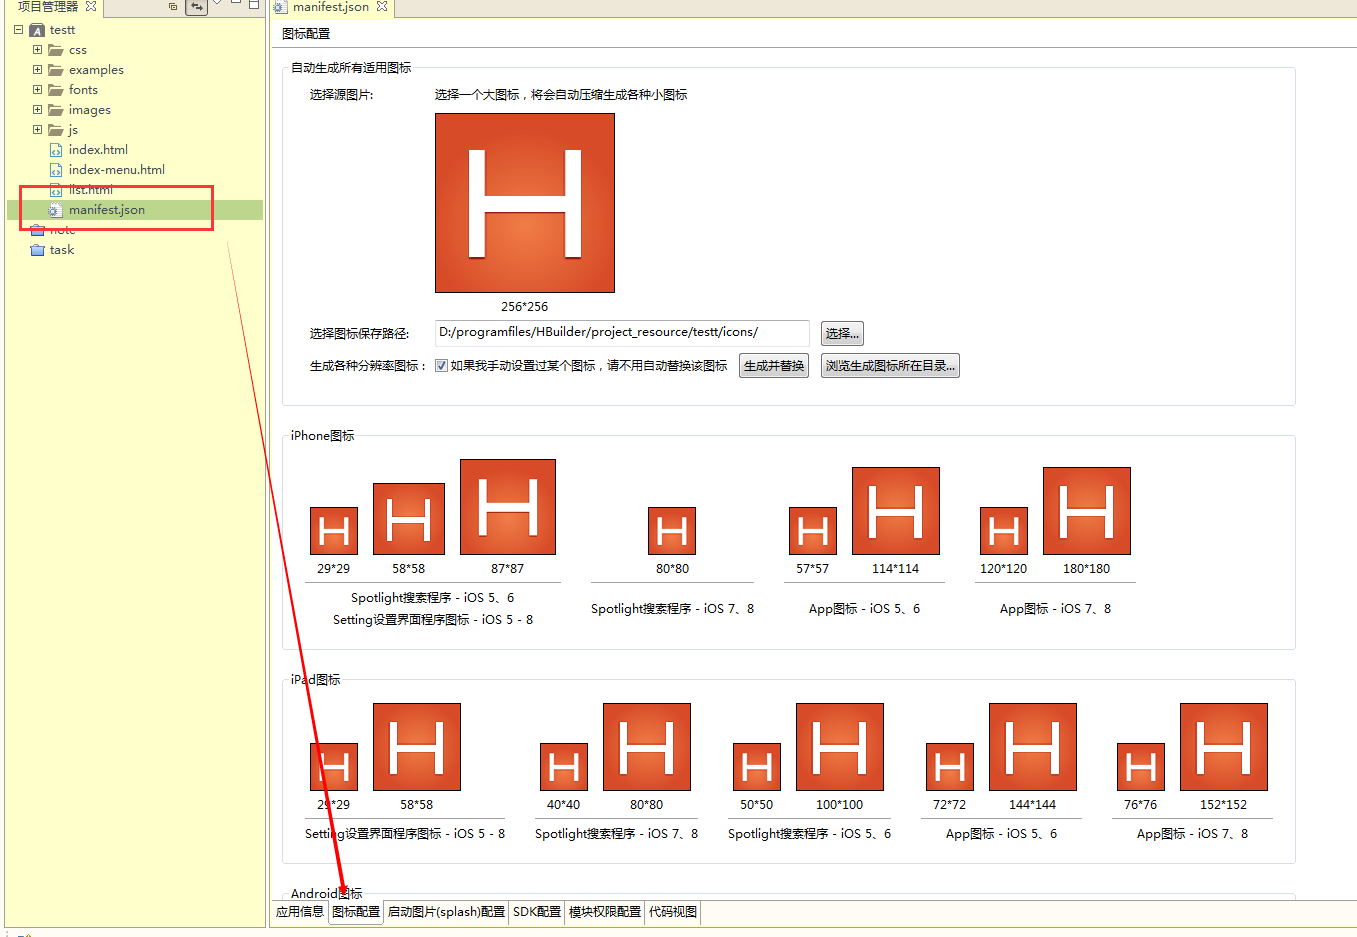Click the manifest.json file icon in project tree
This screenshot has height=937, width=1357.
click(x=56, y=210)
